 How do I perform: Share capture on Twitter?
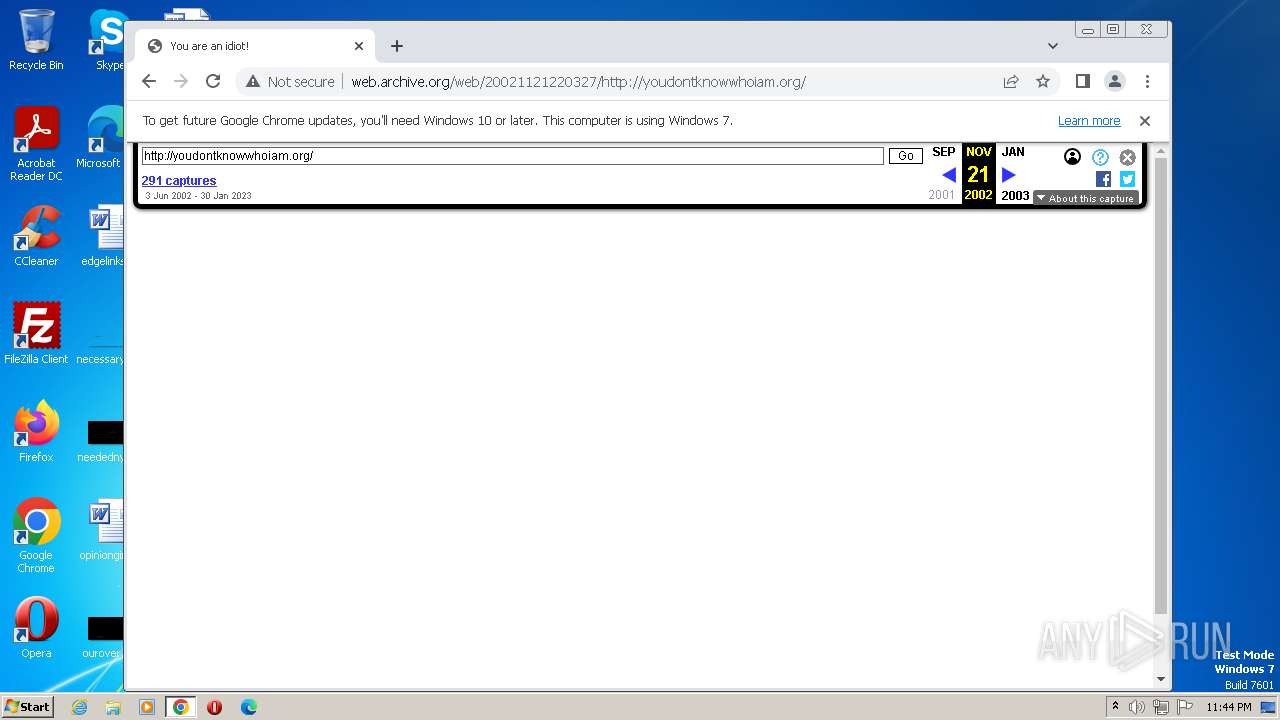coord(1127,179)
